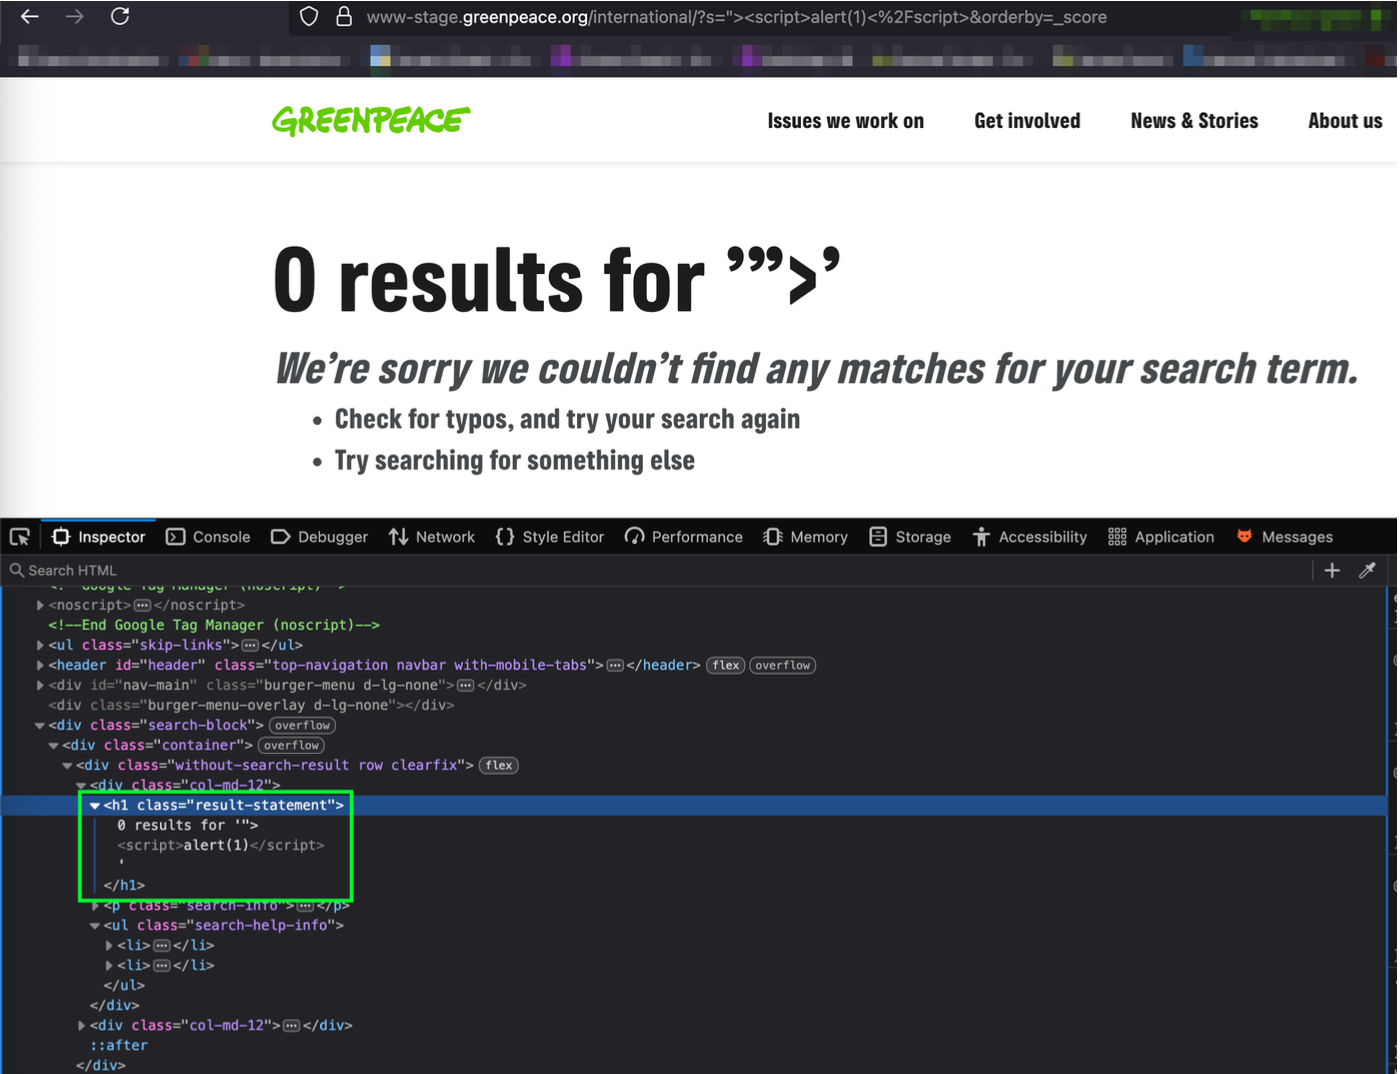Select the closing </h1> tag row
The height and width of the screenshot is (1074, 1400).
click(x=124, y=885)
